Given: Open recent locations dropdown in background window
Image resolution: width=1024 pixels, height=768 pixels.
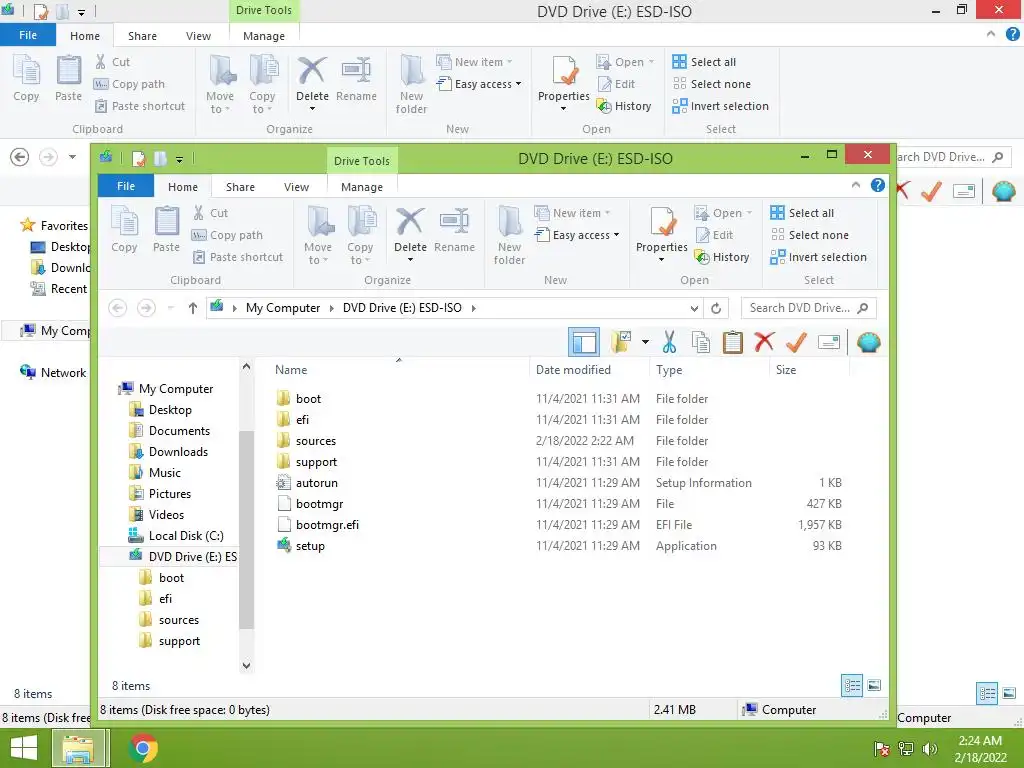Looking at the screenshot, I should tap(72, 157).
